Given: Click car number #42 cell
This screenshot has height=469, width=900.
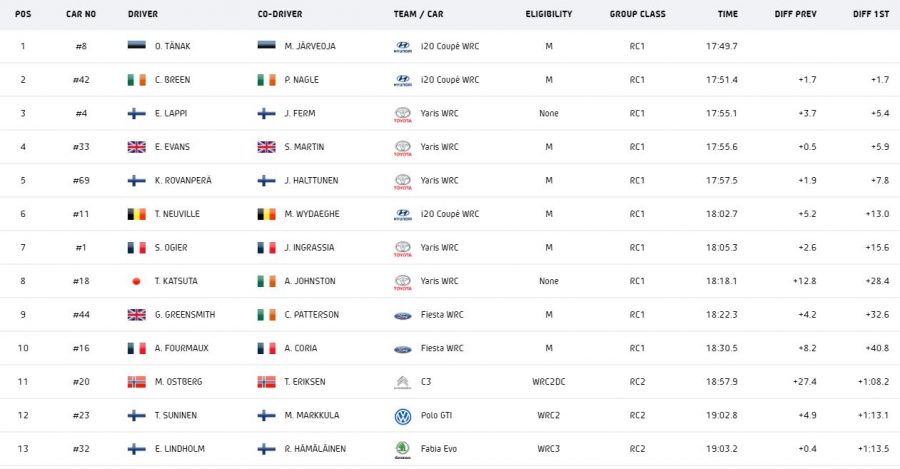Looking at the screenshot, I should [x=82, y=80].
